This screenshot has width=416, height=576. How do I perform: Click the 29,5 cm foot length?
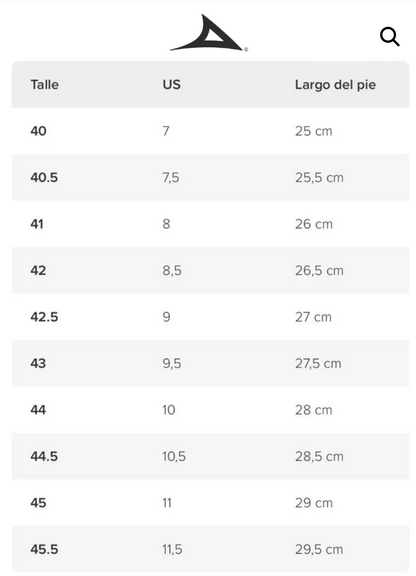point(319,549)
